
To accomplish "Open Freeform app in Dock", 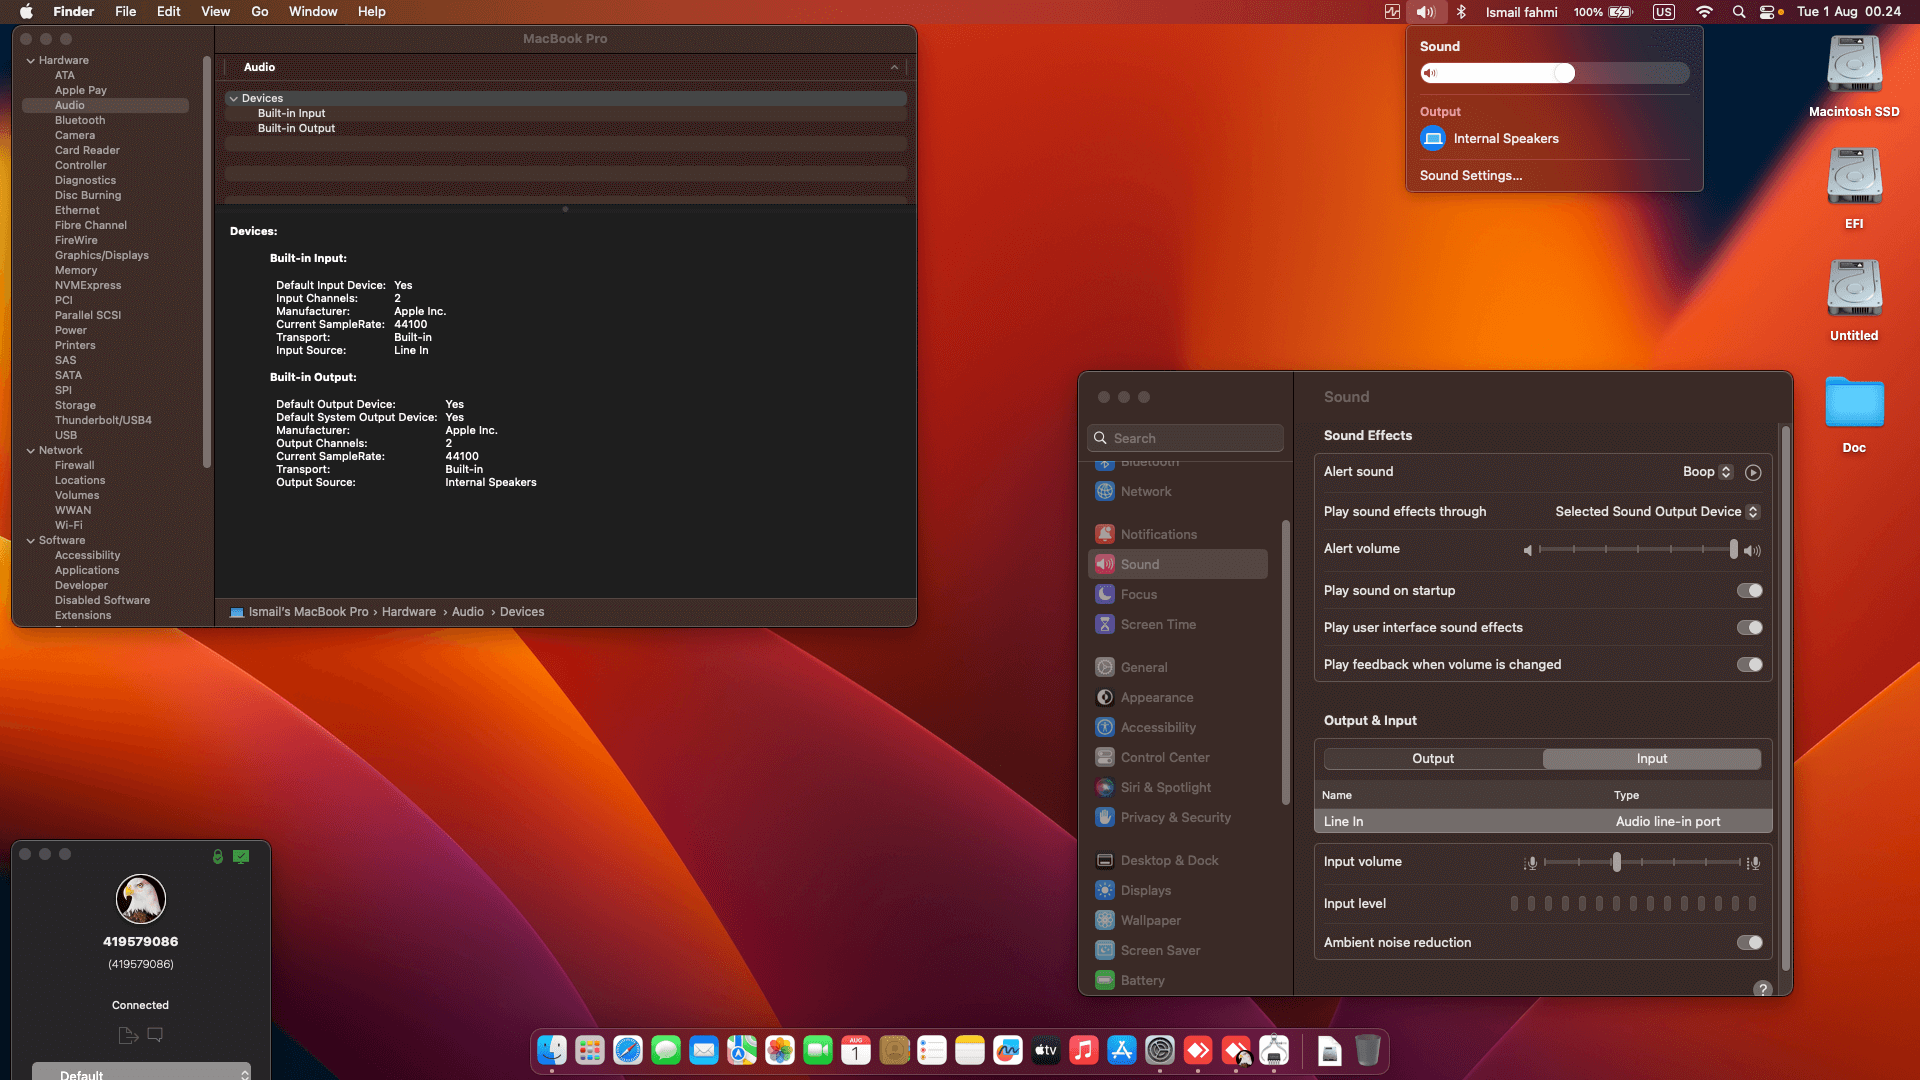I will tap(1008, 1051).
